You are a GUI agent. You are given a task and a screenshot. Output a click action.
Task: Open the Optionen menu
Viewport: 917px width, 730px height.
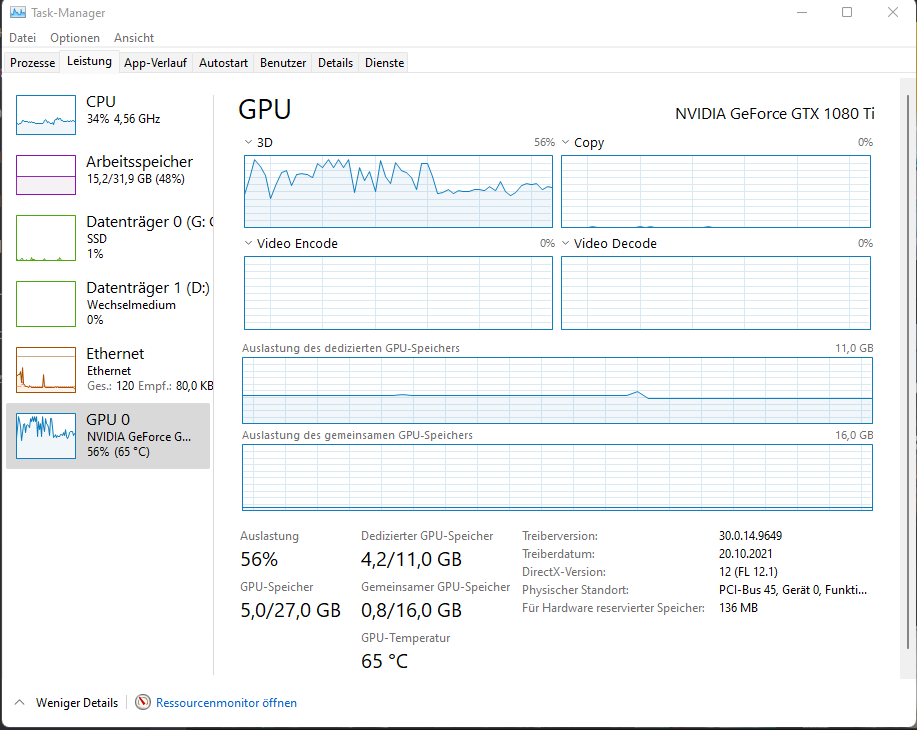[75, 37]
